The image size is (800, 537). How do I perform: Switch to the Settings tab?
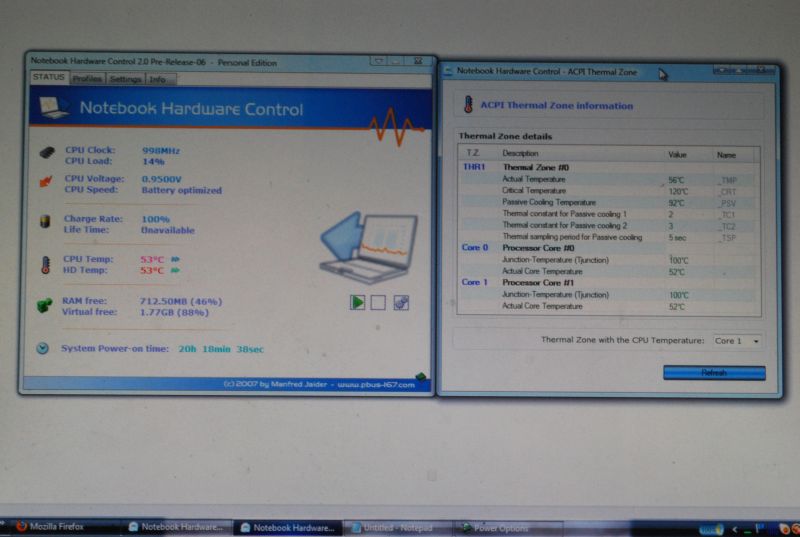point(126,79)
